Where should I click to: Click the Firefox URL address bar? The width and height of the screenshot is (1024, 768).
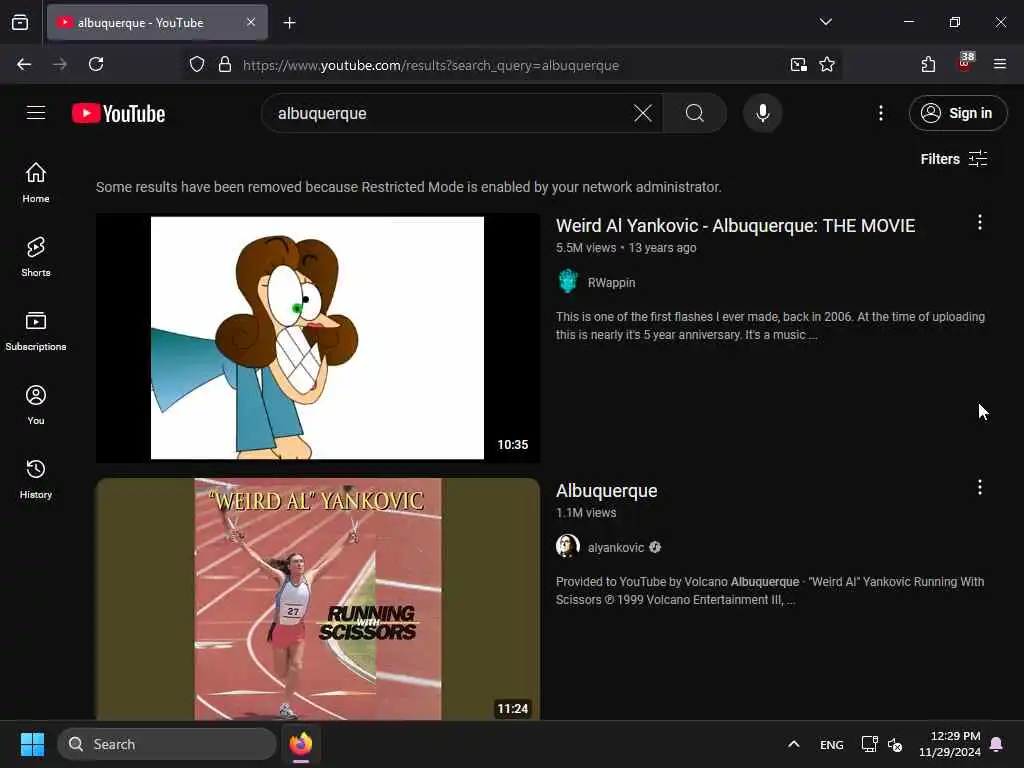coord(509,65)
